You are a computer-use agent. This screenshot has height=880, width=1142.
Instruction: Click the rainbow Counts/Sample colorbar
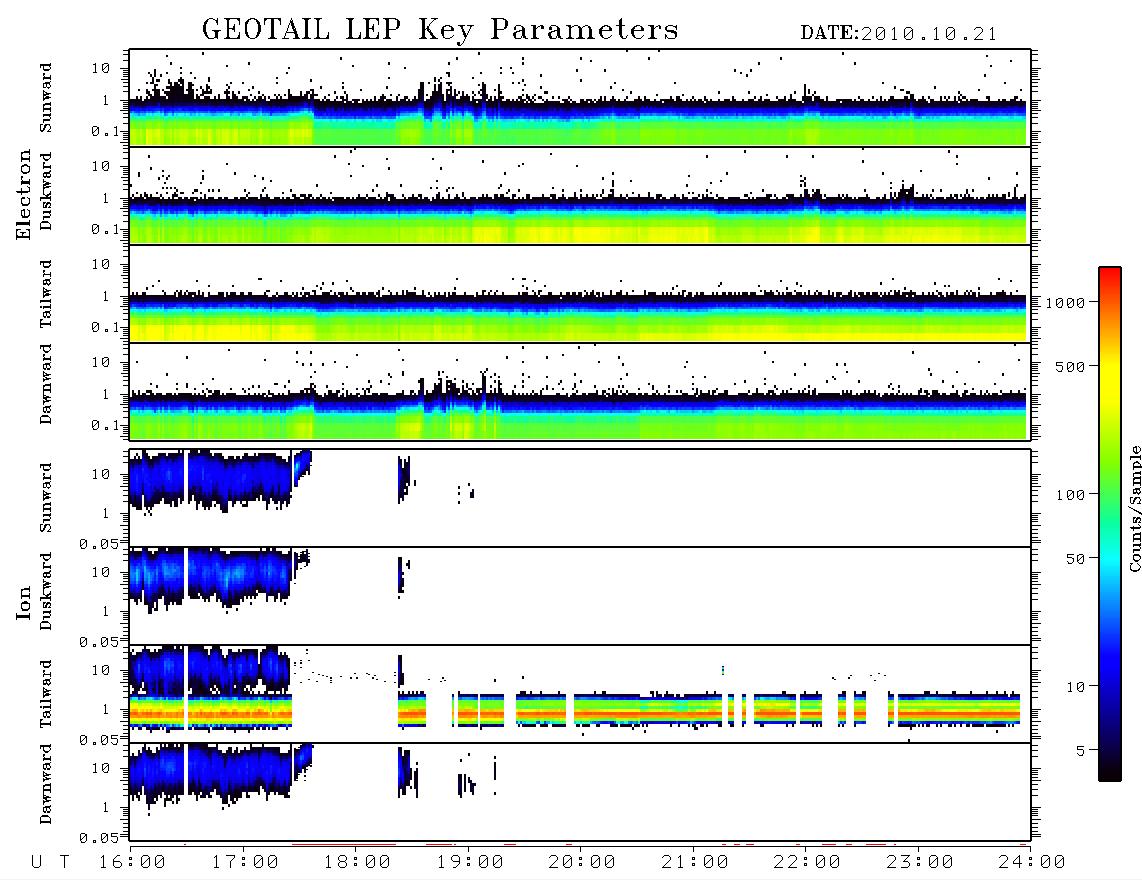point(1110,524)
